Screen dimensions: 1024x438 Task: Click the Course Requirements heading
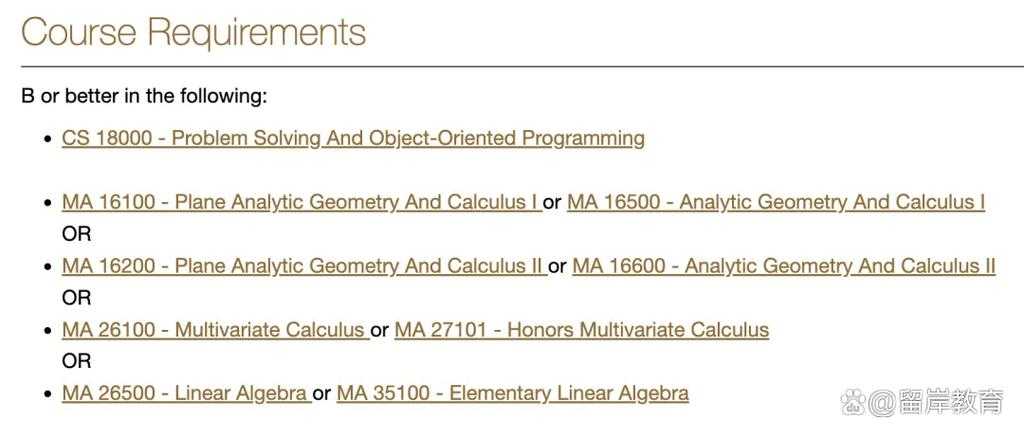click(x=193, y=31)
